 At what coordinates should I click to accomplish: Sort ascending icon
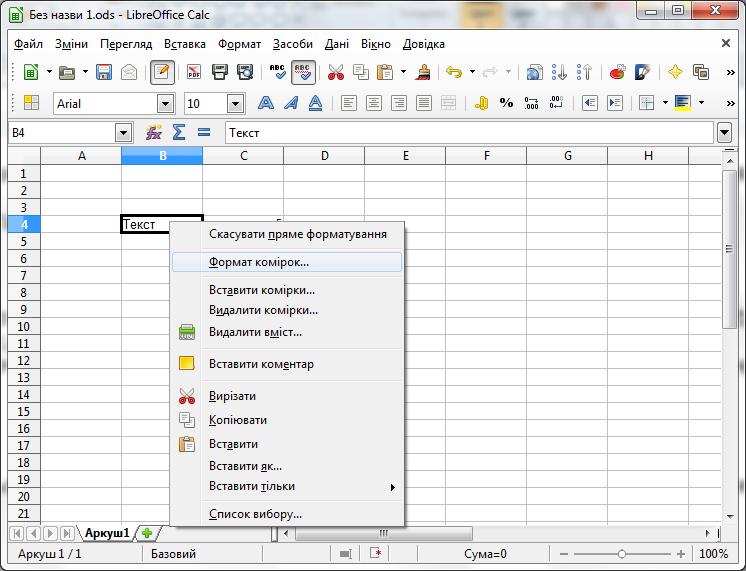[x=560, y=72]
